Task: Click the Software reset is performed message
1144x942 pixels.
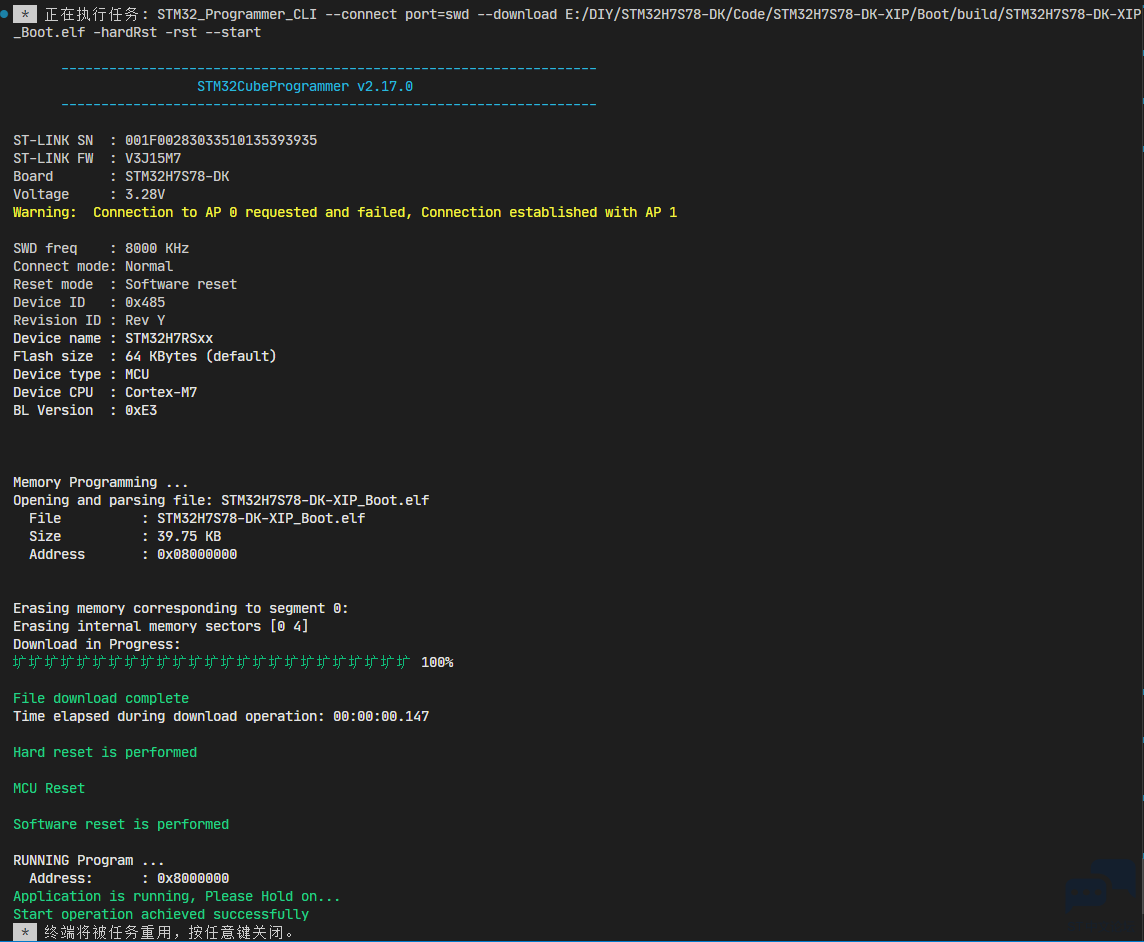Action: point(121,825)
